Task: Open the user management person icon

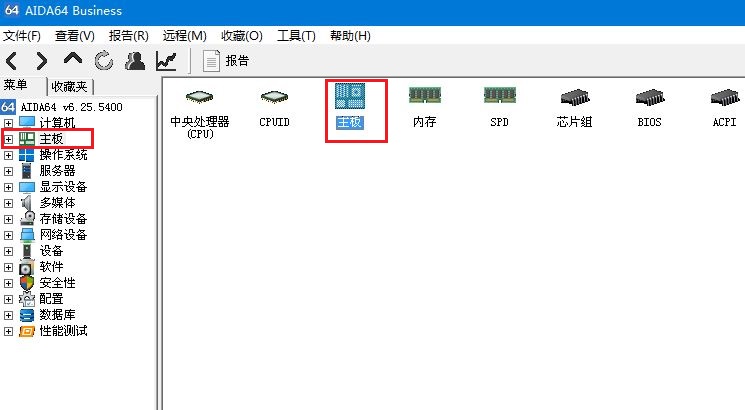Action: [x=135, y=61]
